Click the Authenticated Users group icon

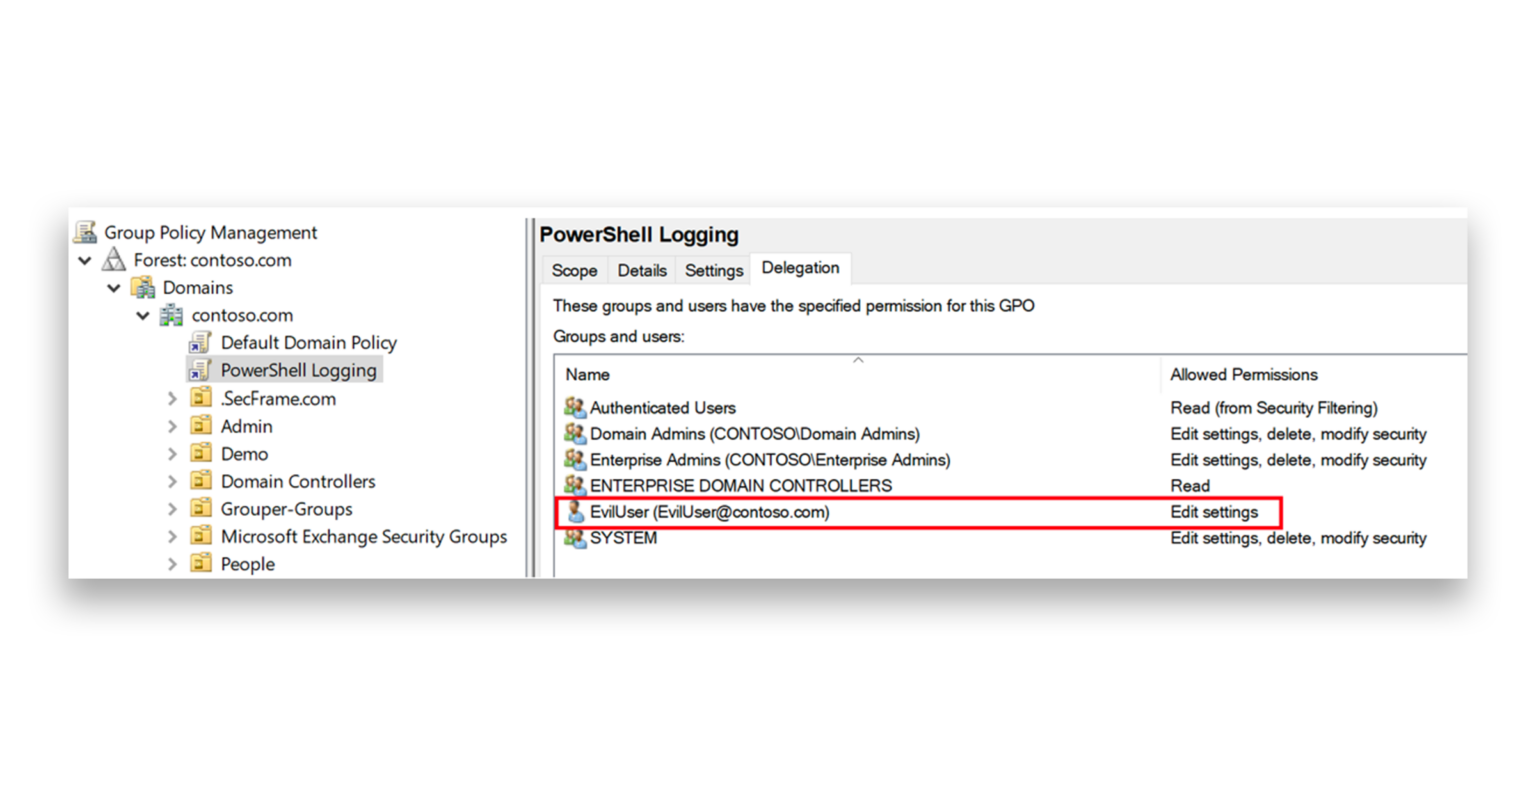[574, 408]
